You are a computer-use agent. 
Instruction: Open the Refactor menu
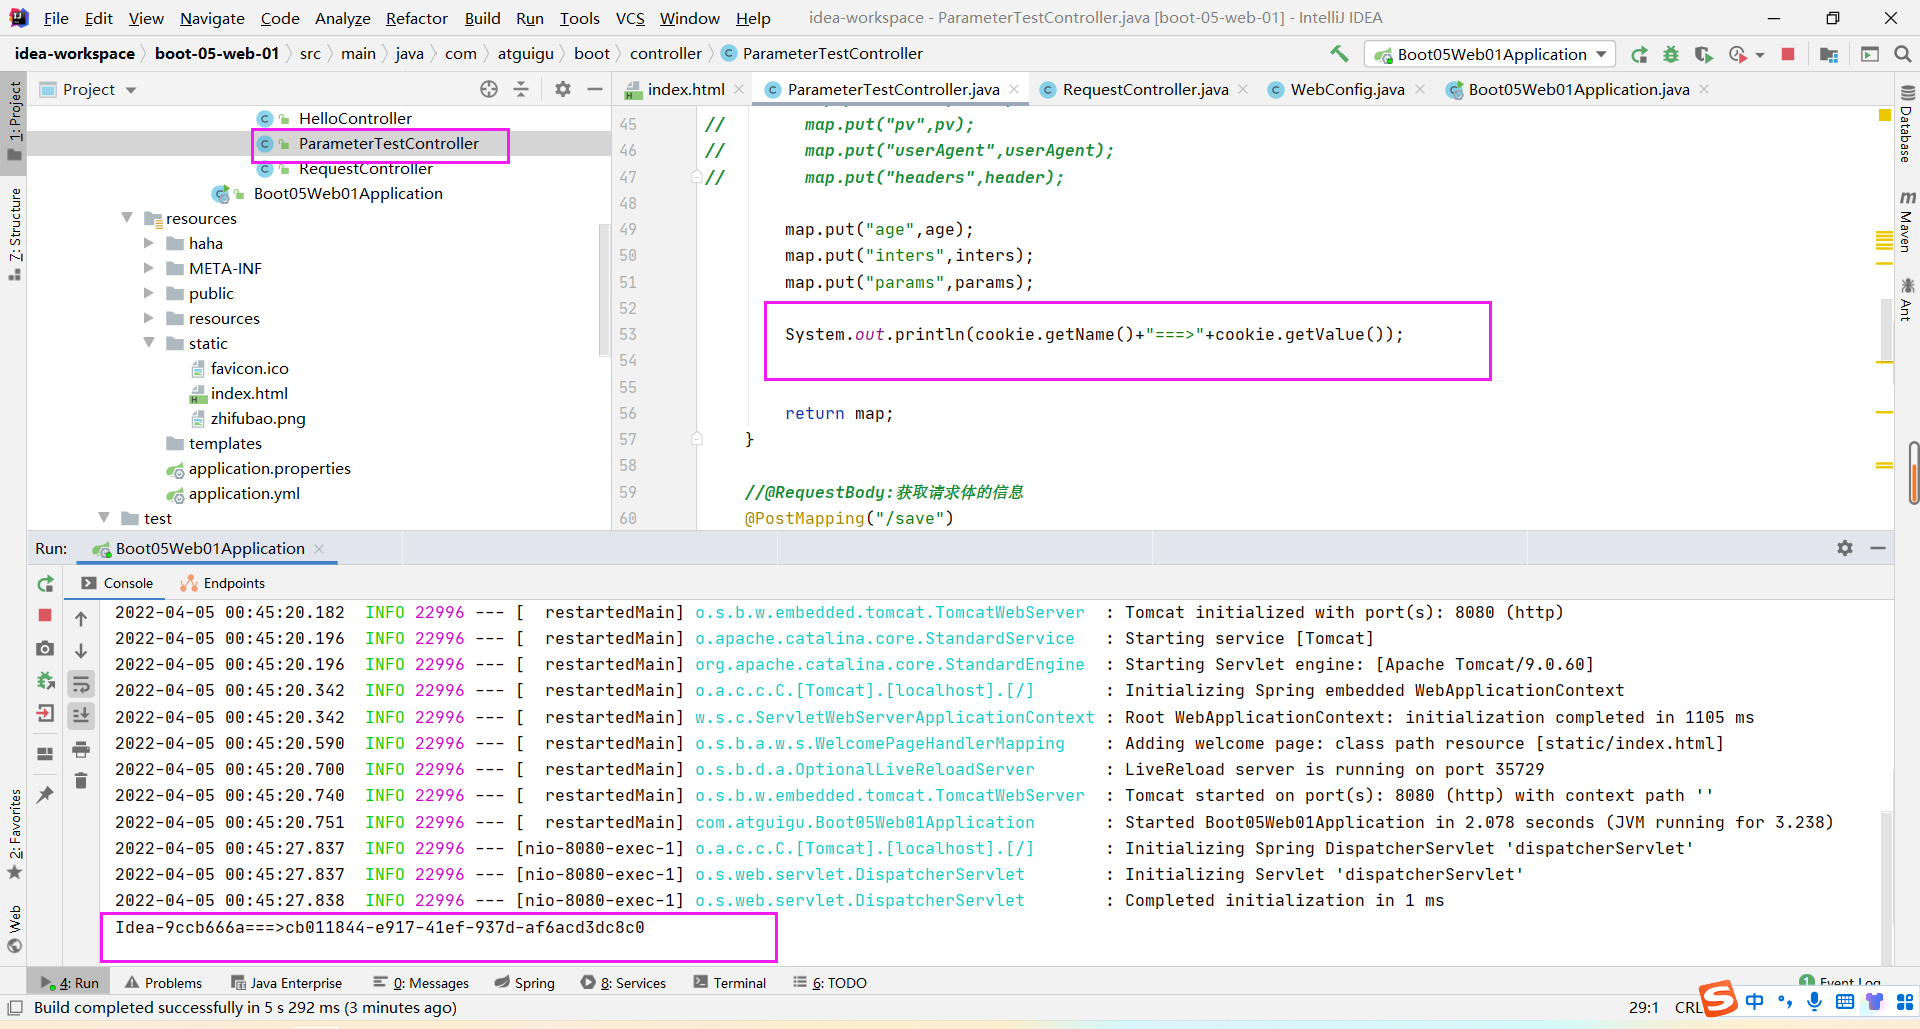pos(416,18)
